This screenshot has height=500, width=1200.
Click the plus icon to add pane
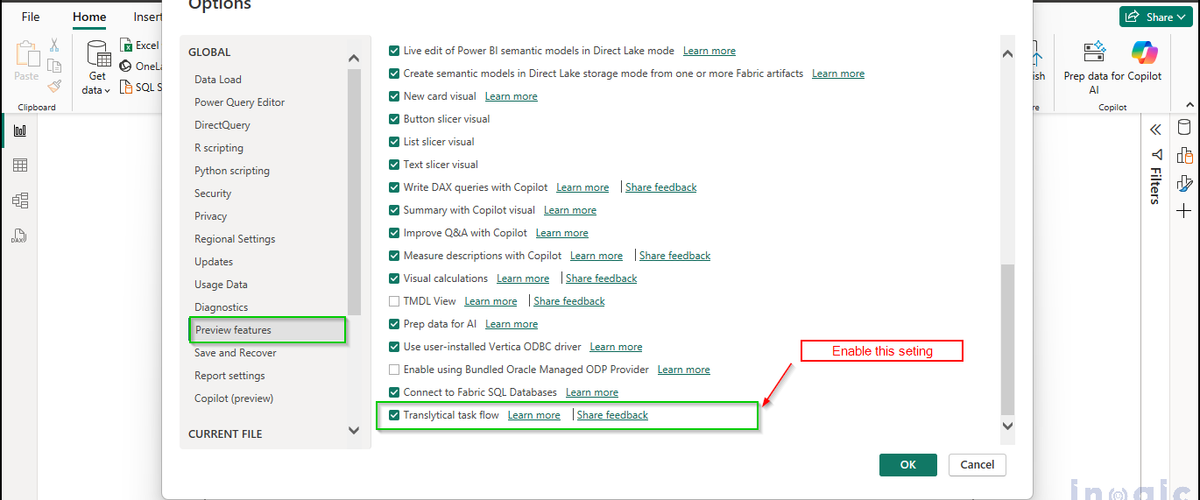click(1185, 211)
